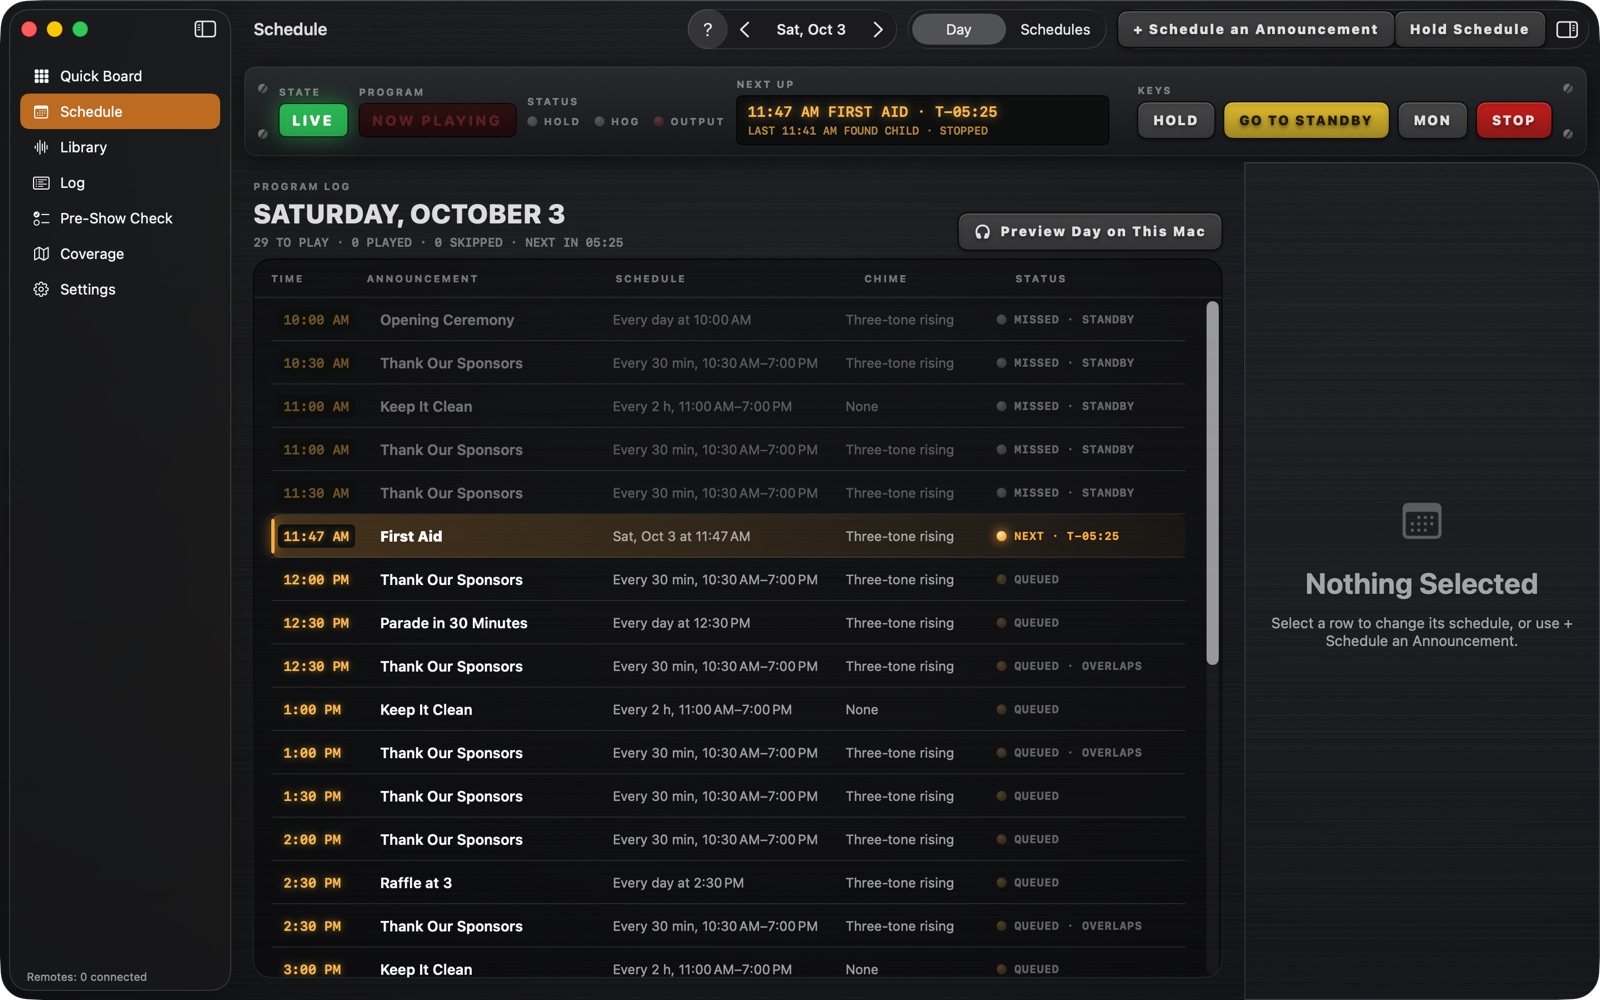Select 10:30 AM Thank Our Sponsors row
Viewport: 1600px width, 1000px height.
pos(727,363)
